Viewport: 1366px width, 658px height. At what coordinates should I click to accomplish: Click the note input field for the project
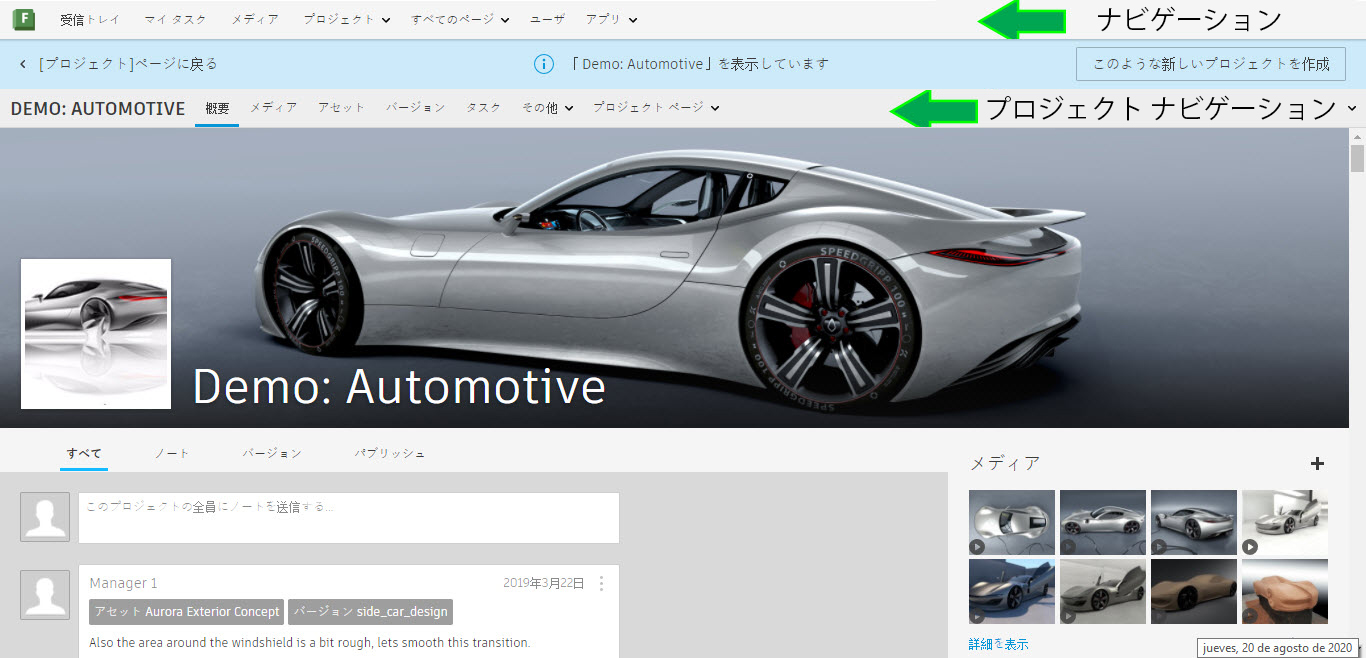pyautogui.click(x=349, y=518)
